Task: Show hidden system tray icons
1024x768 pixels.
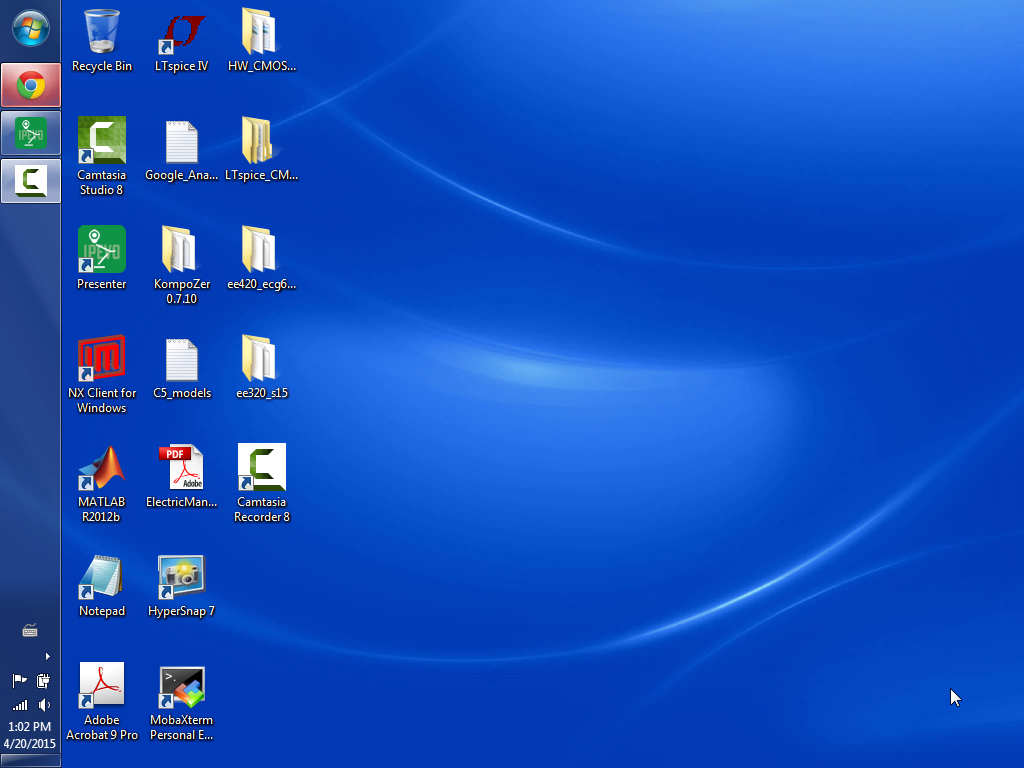Action: click(47, 656)
